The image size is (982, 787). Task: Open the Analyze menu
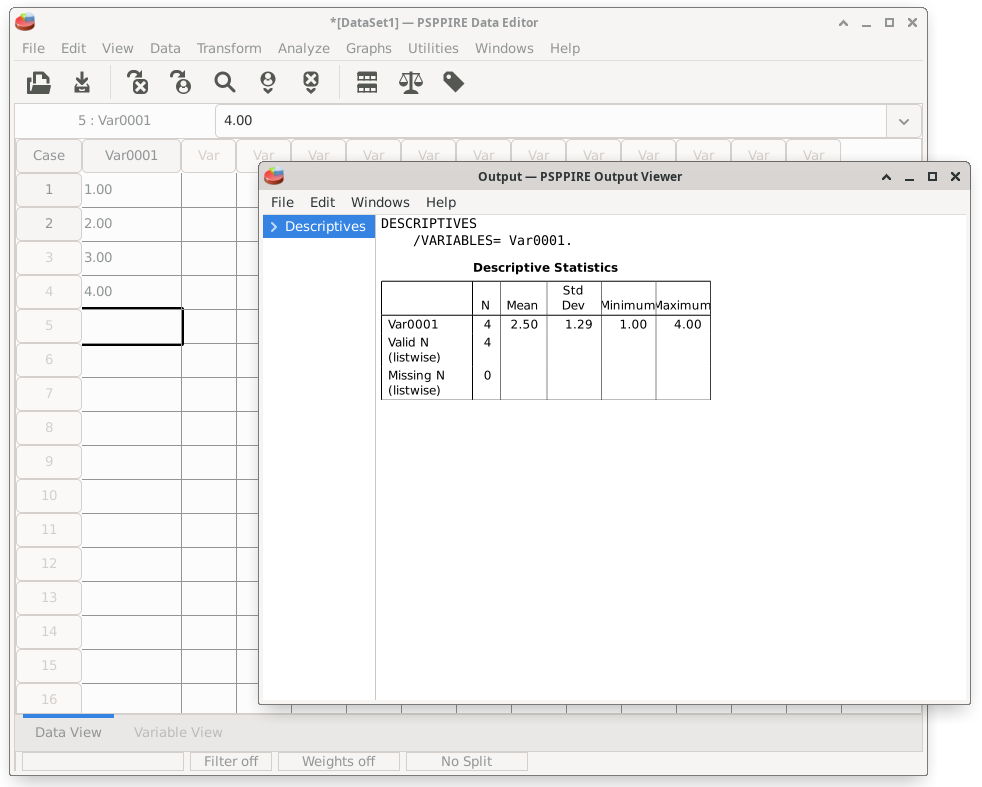pyautogui.click(x=304, y=48)
